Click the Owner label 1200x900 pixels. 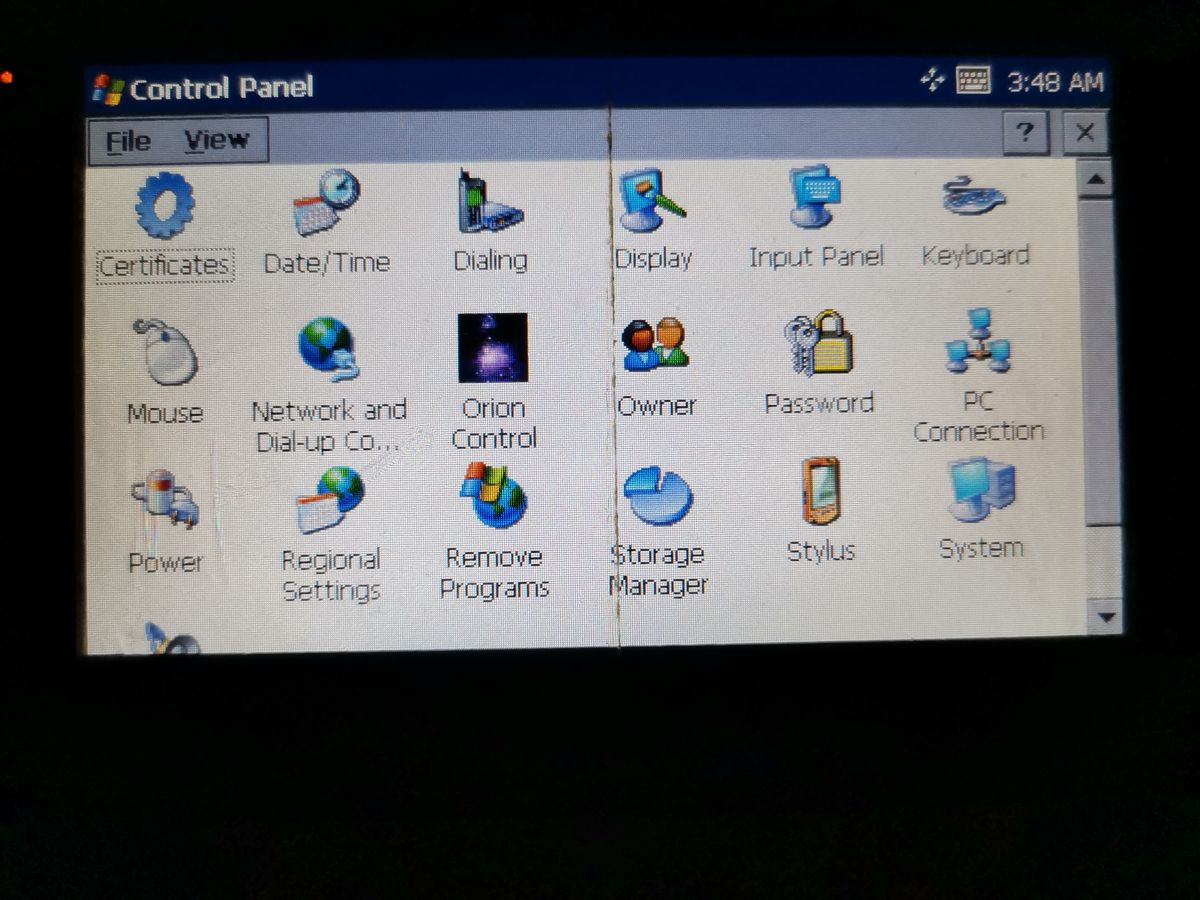[x=657, y=406]
